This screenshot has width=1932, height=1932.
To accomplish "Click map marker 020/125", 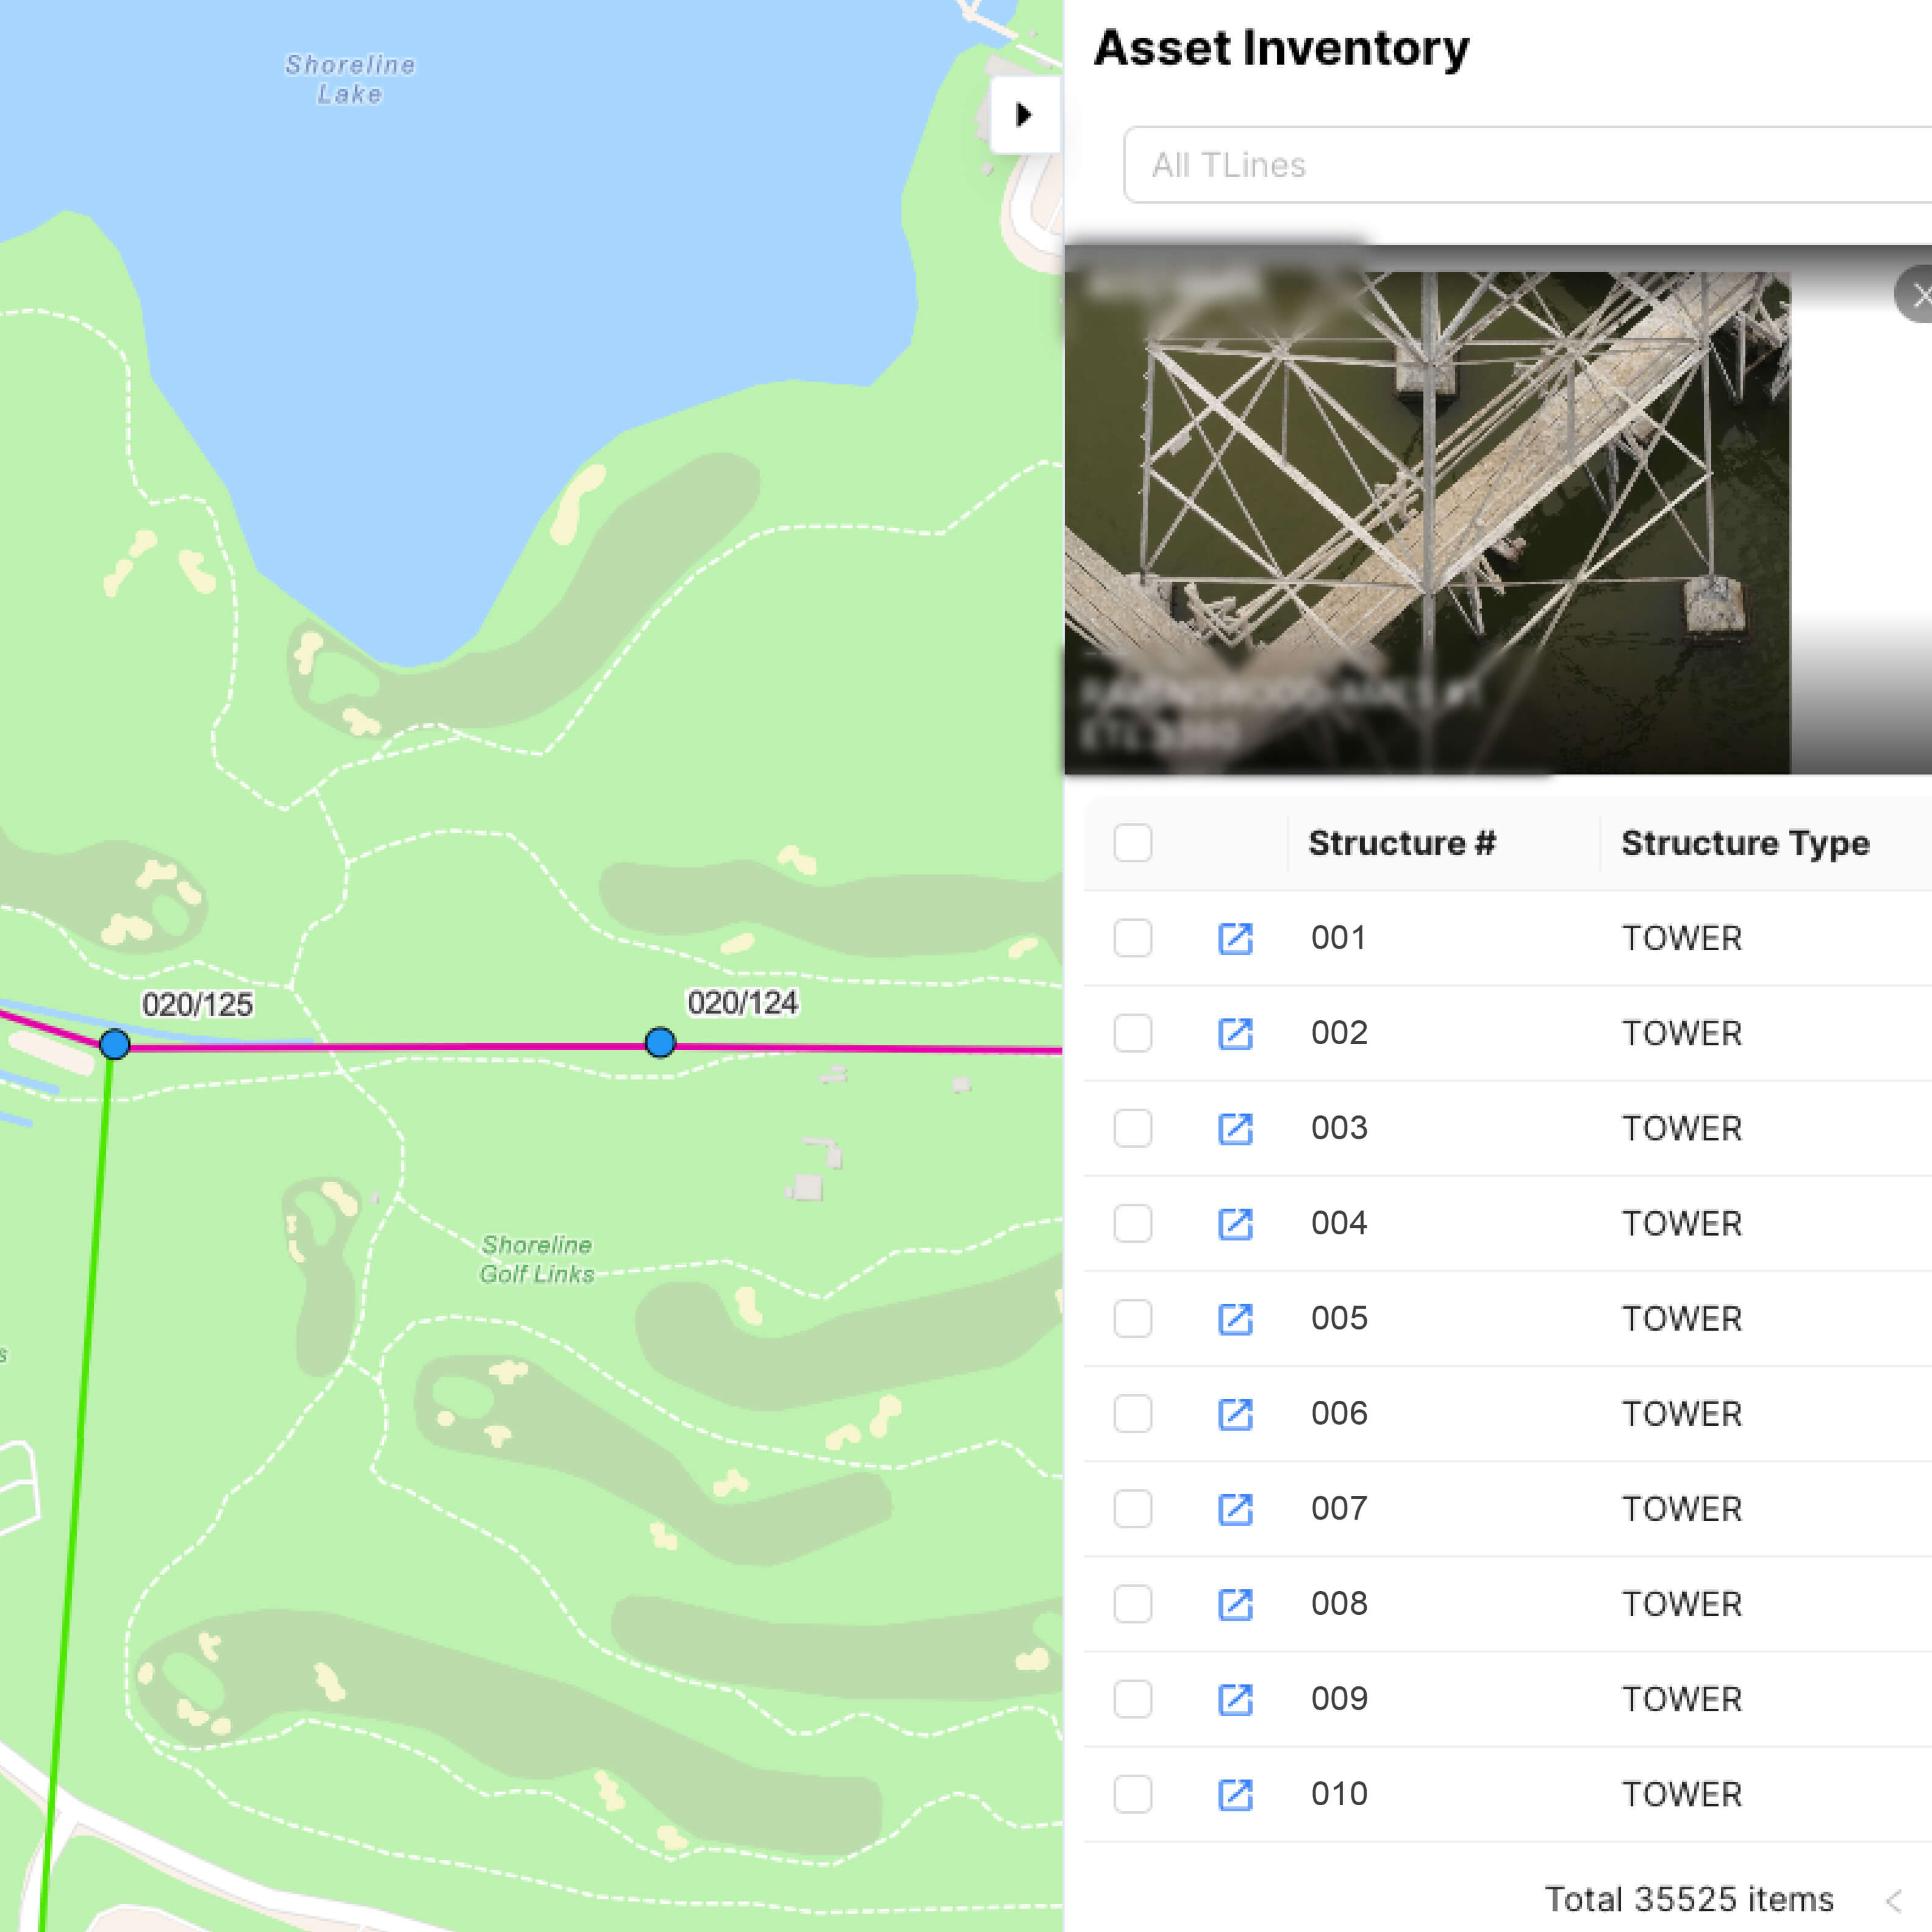I will [x=115, y=1045].
